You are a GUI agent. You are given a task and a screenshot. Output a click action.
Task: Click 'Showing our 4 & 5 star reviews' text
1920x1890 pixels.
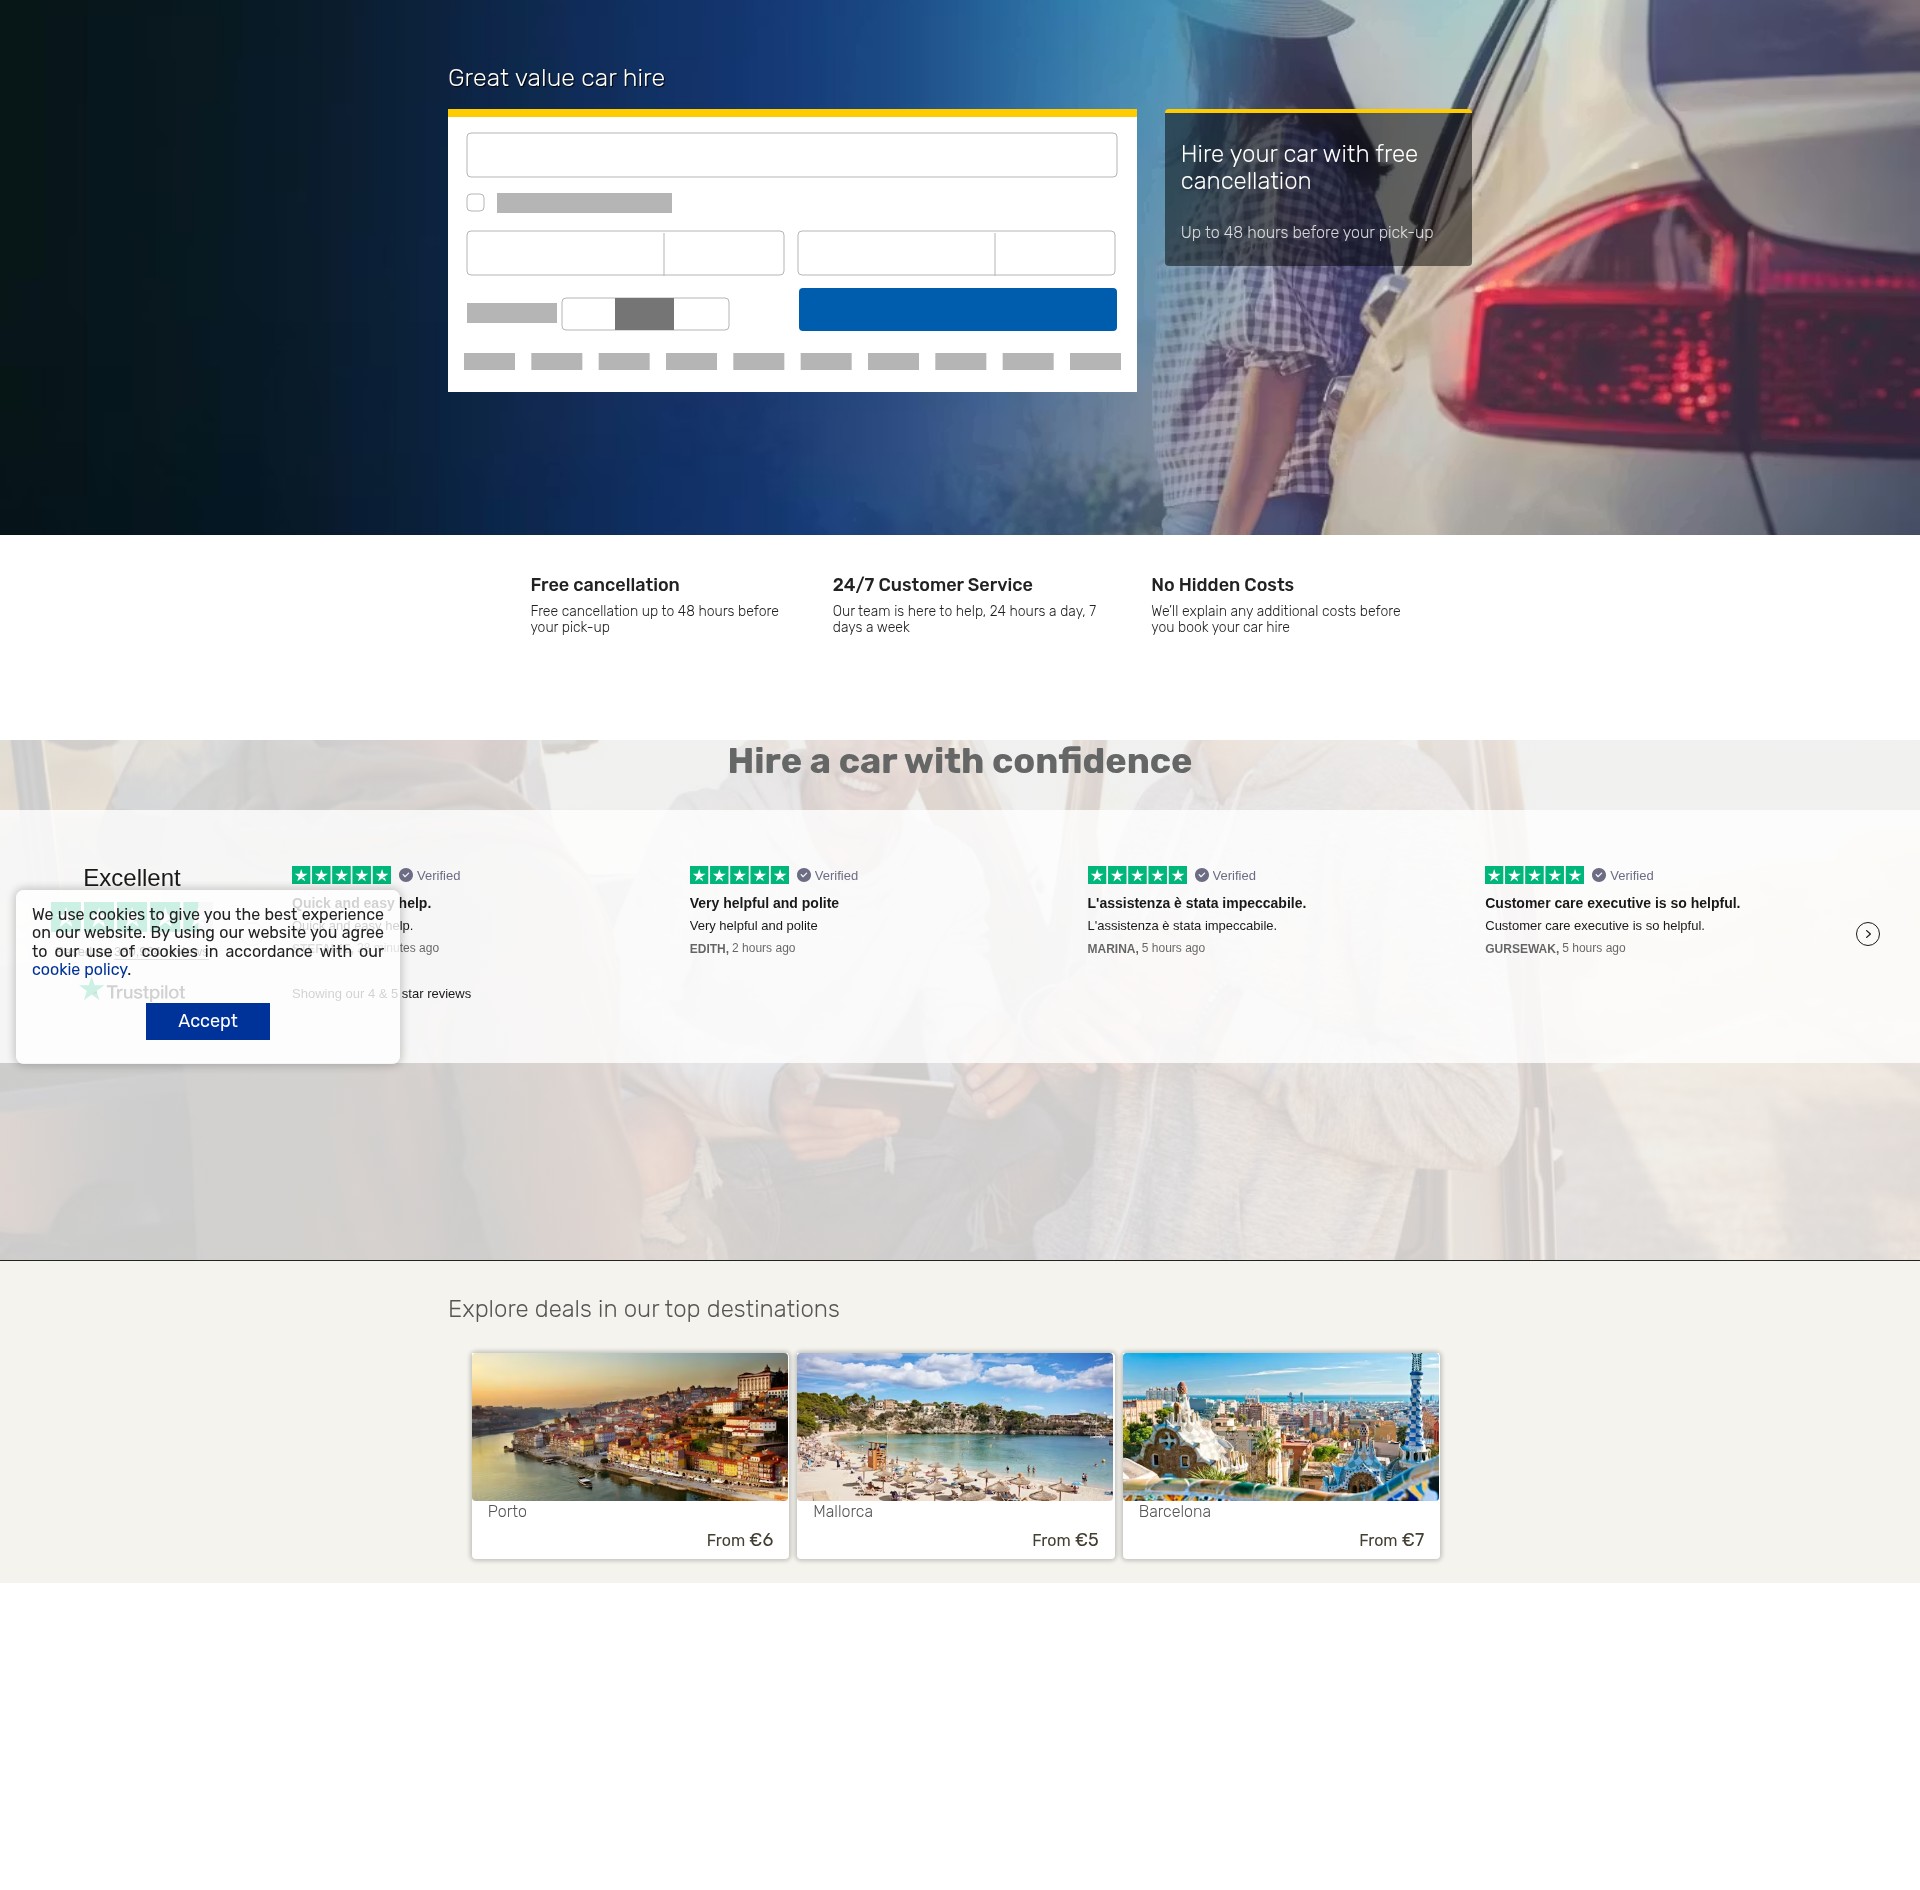[x=381, y=993]
